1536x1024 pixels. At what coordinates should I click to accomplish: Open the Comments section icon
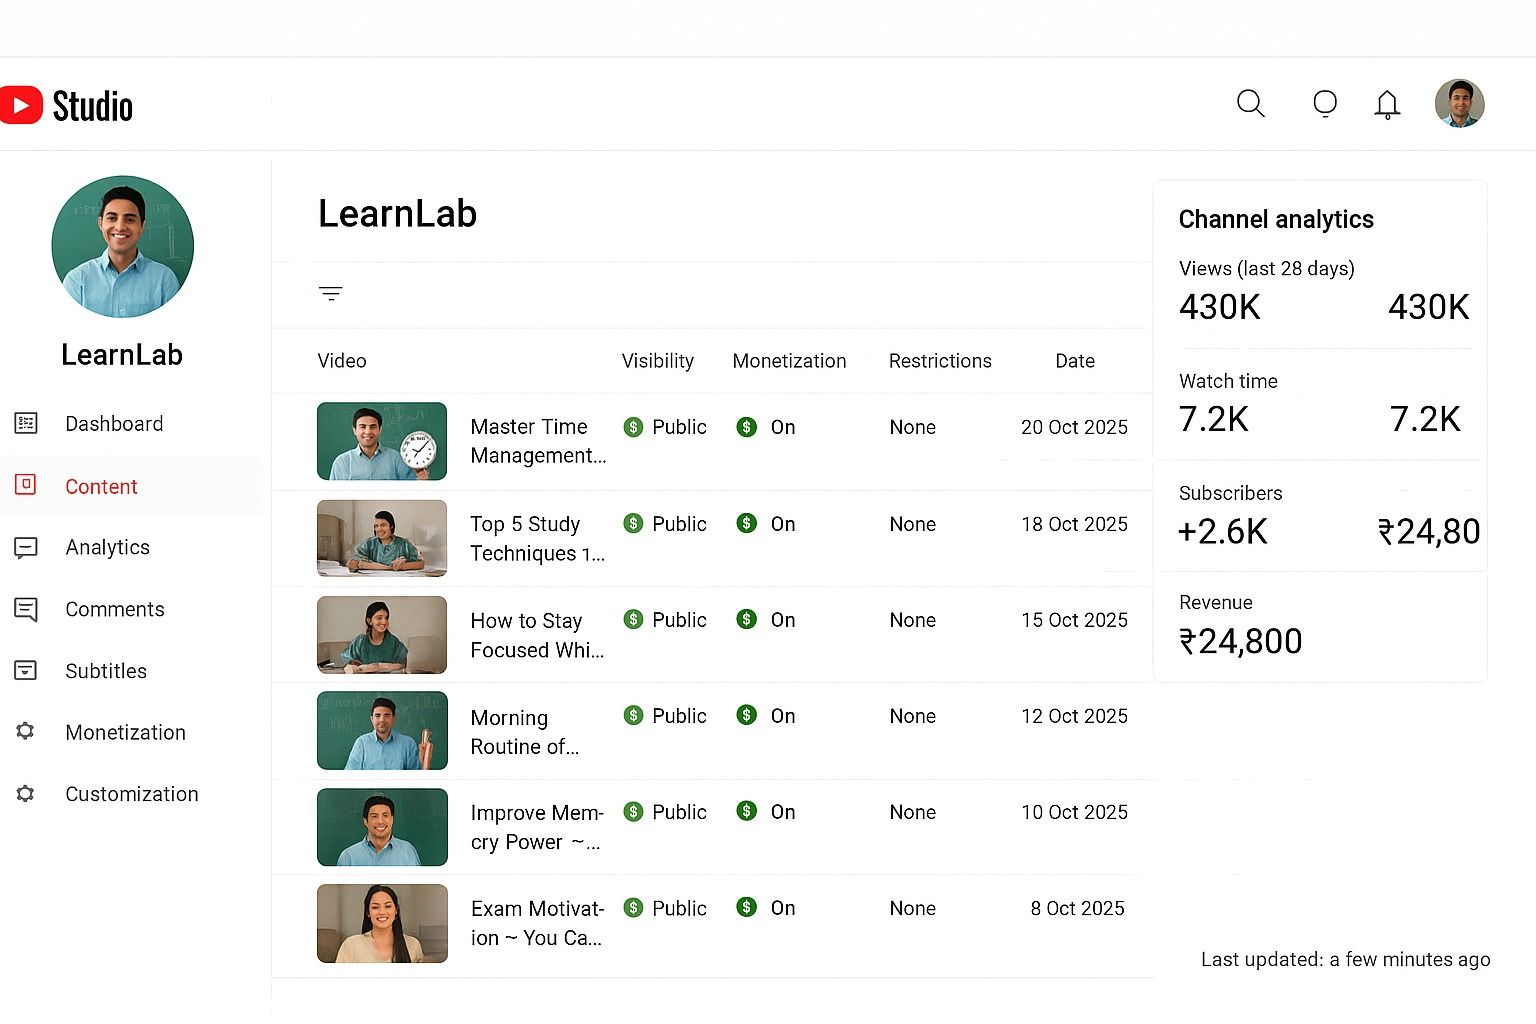[x=26, y=609]
